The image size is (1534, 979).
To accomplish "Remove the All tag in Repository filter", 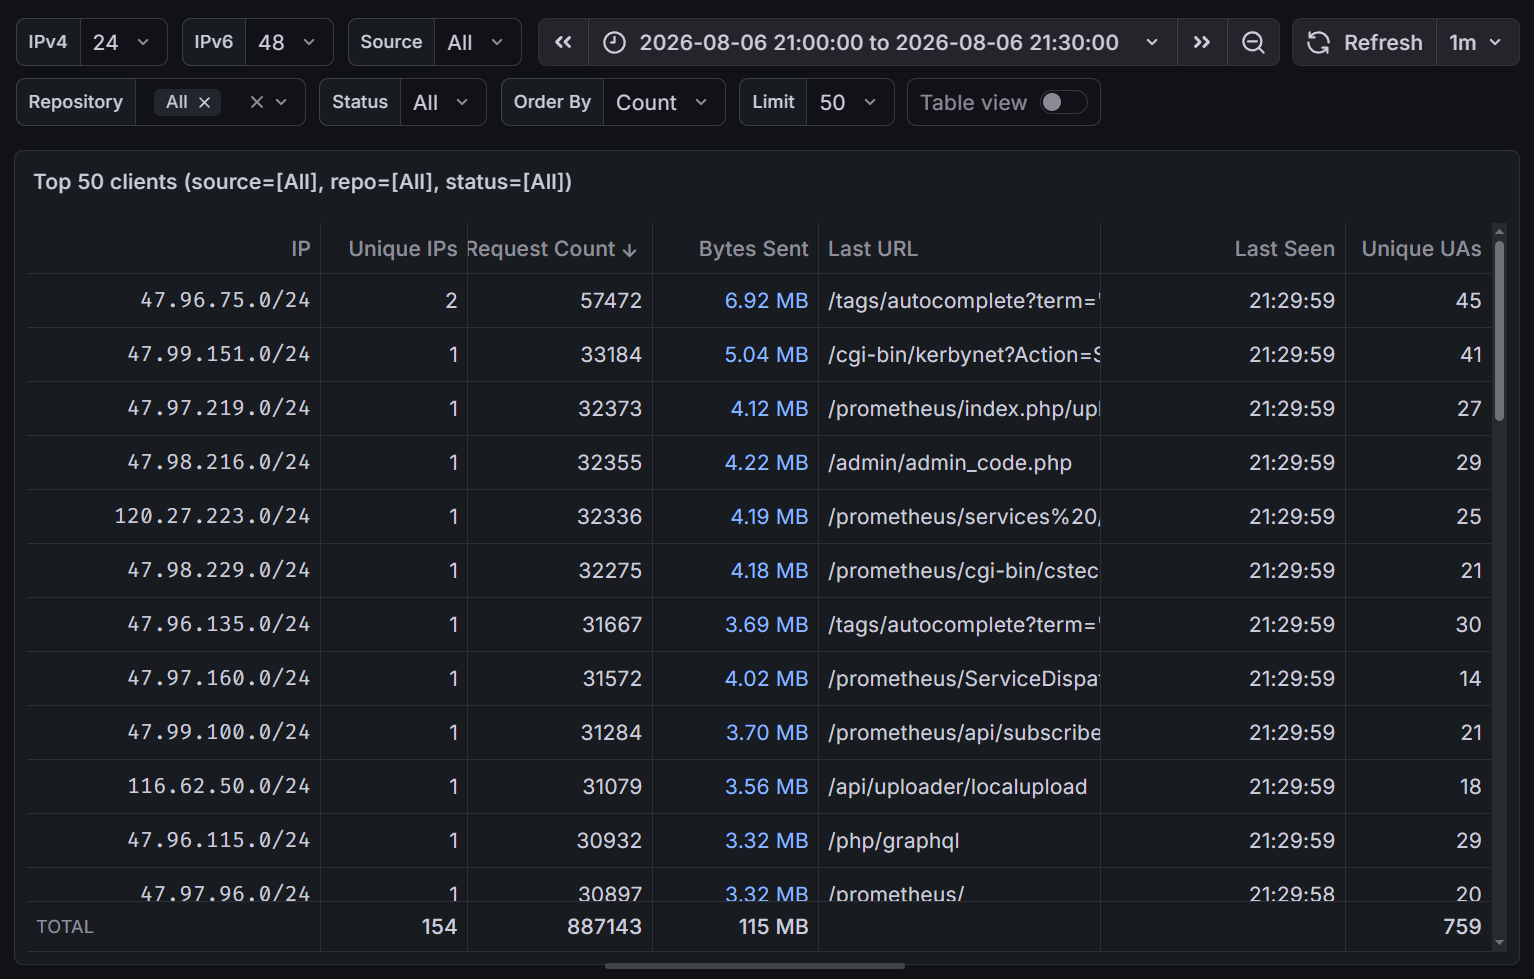I will (x=204, y=102).
